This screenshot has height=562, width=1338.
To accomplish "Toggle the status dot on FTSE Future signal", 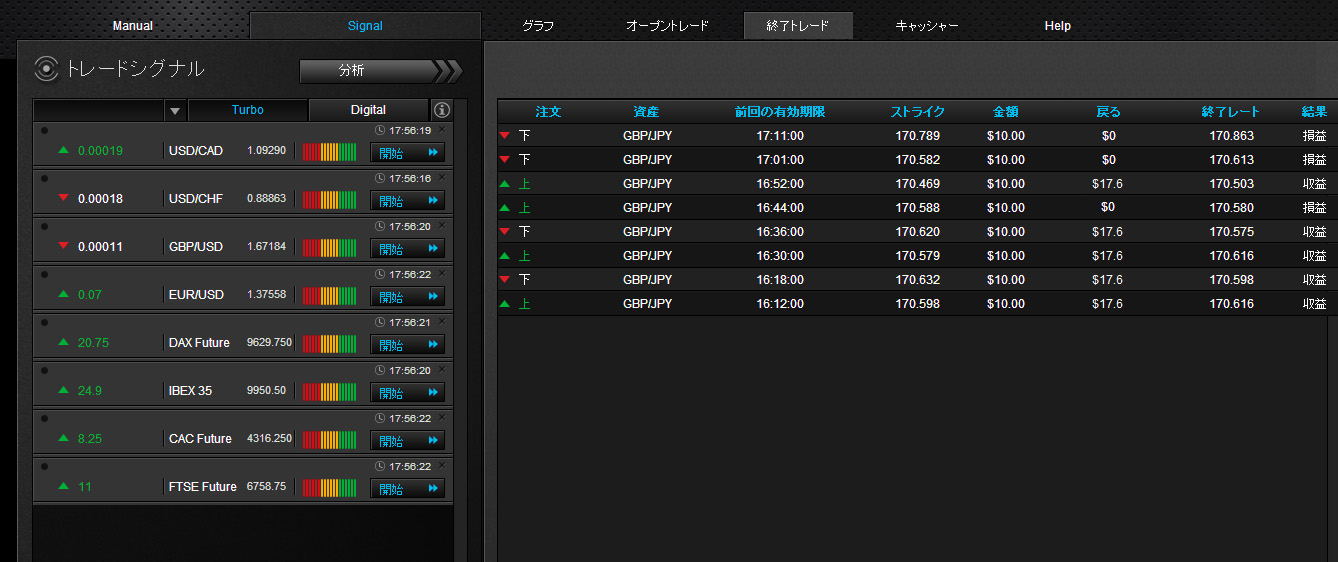I will [x=44, y=466].
